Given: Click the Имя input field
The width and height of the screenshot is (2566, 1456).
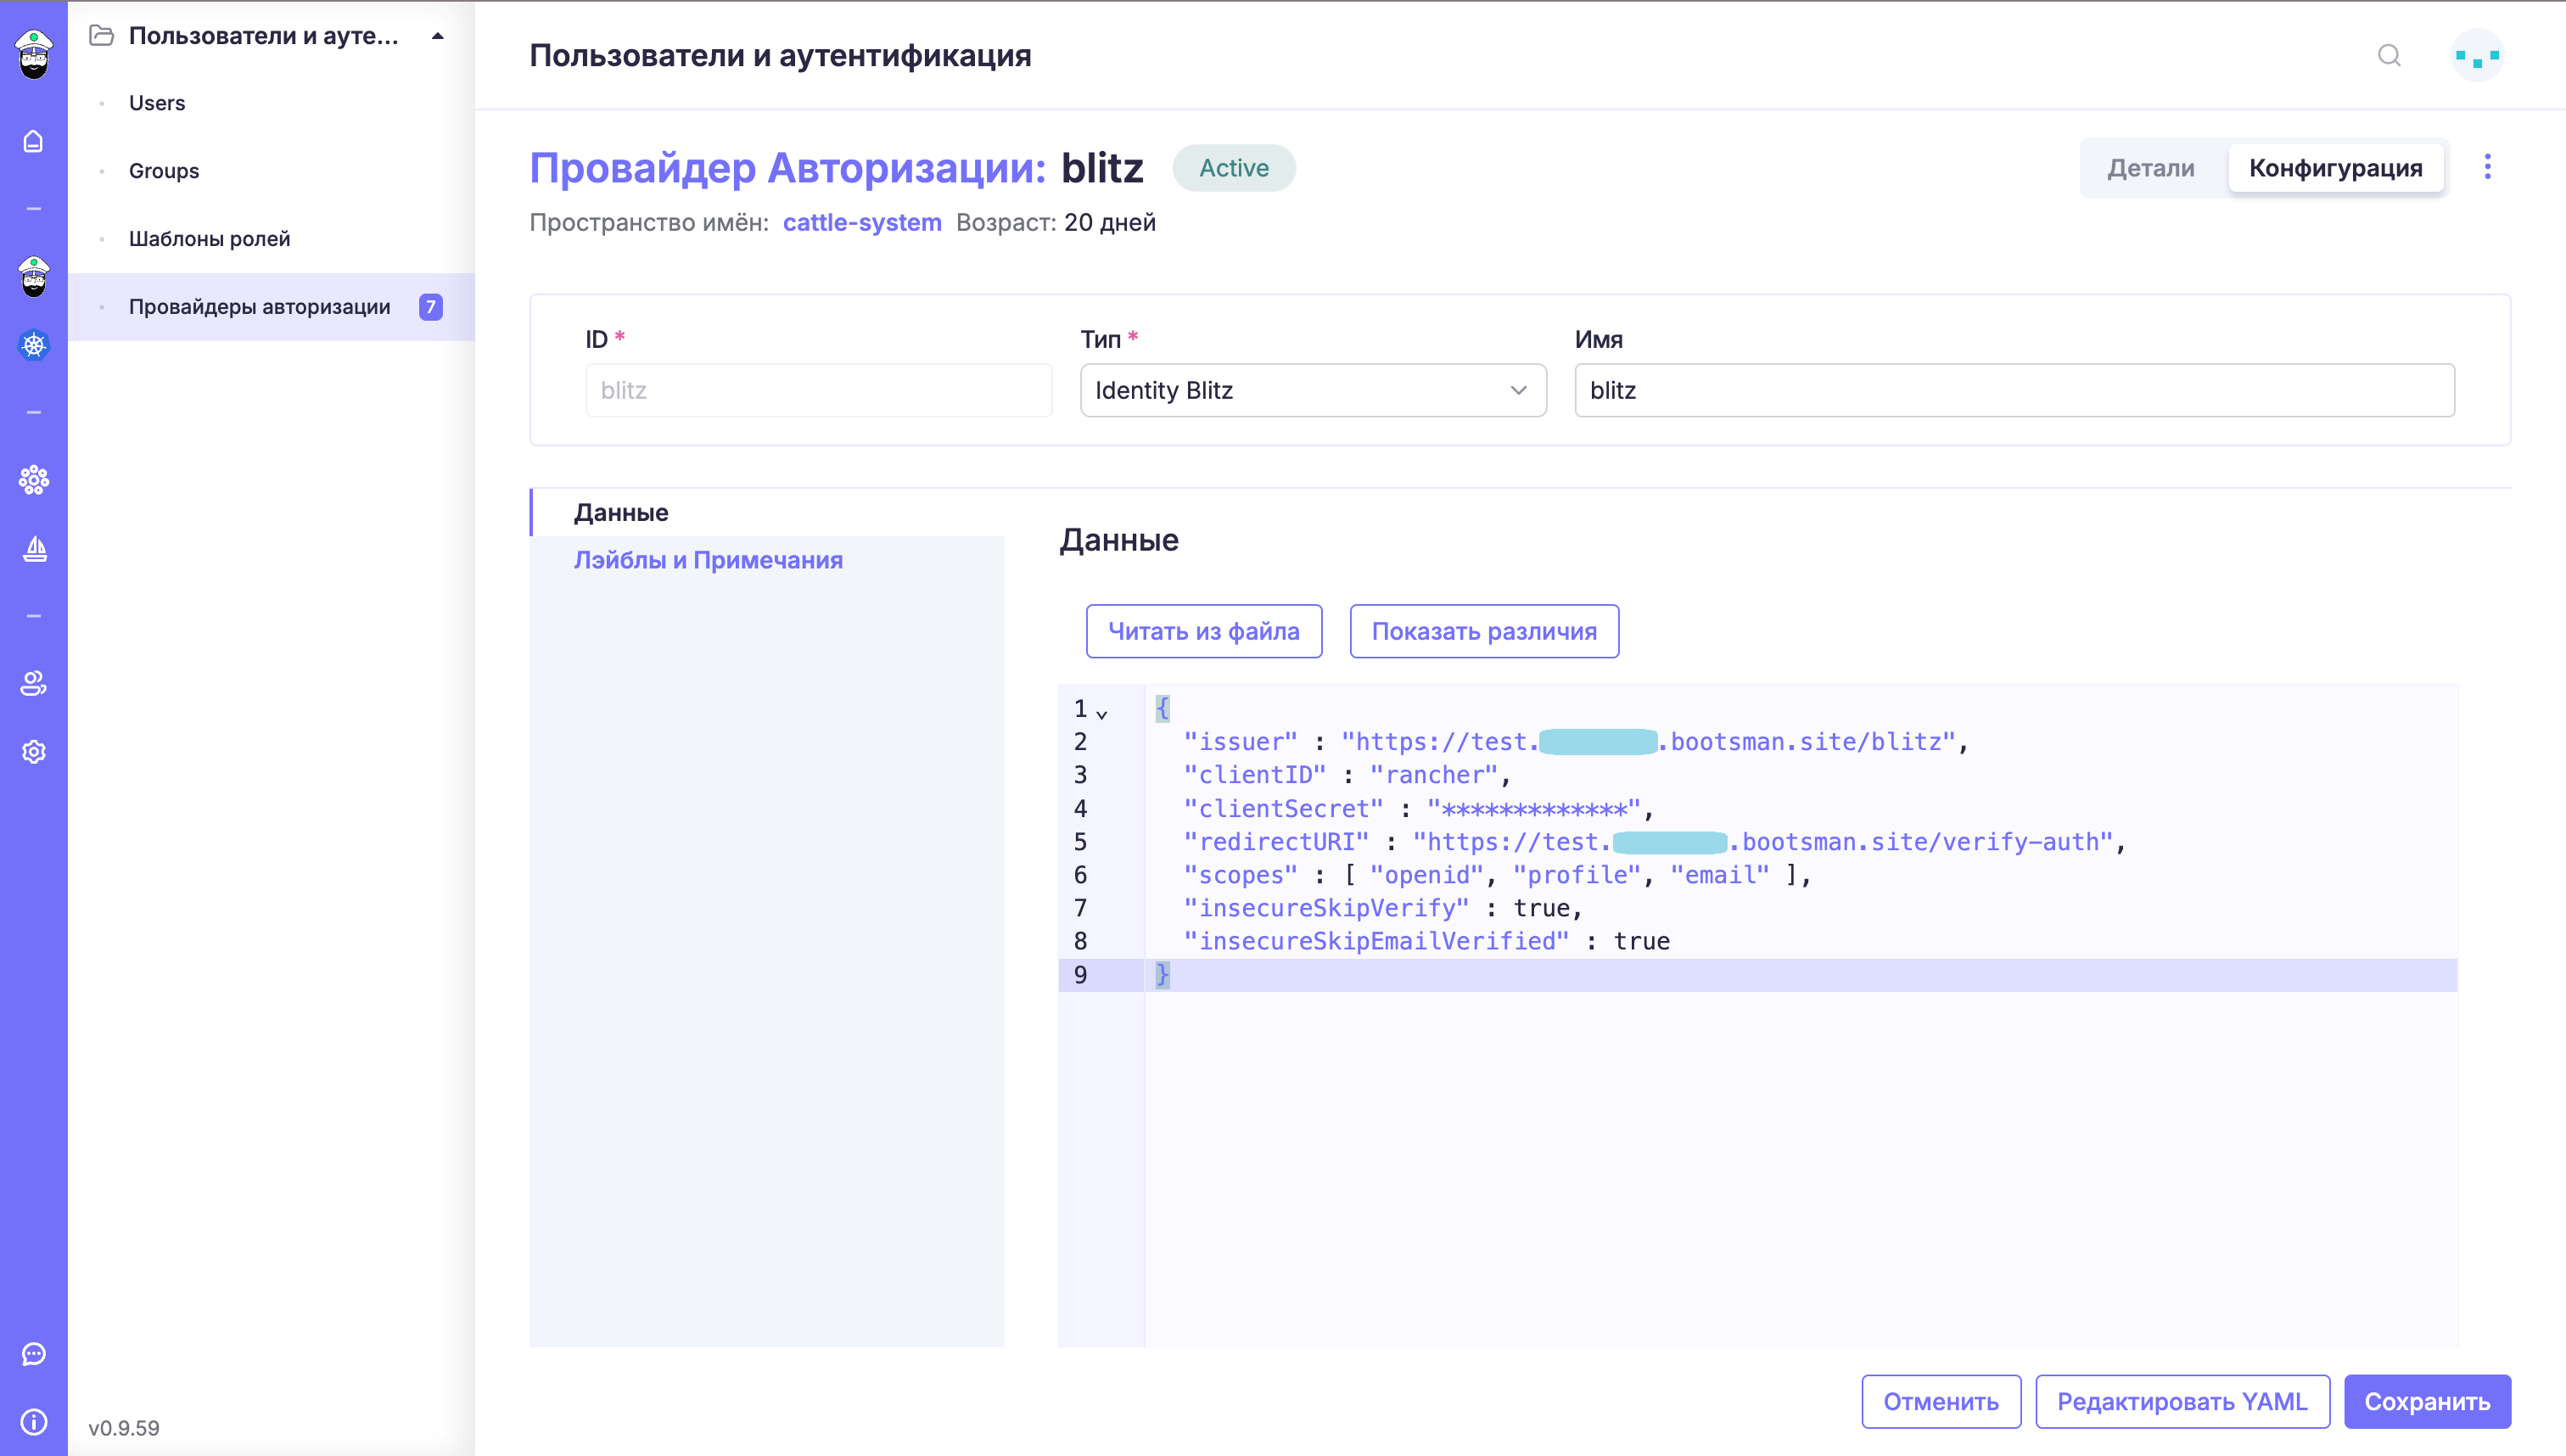Looking at the screenshot, I should 2013,390.
